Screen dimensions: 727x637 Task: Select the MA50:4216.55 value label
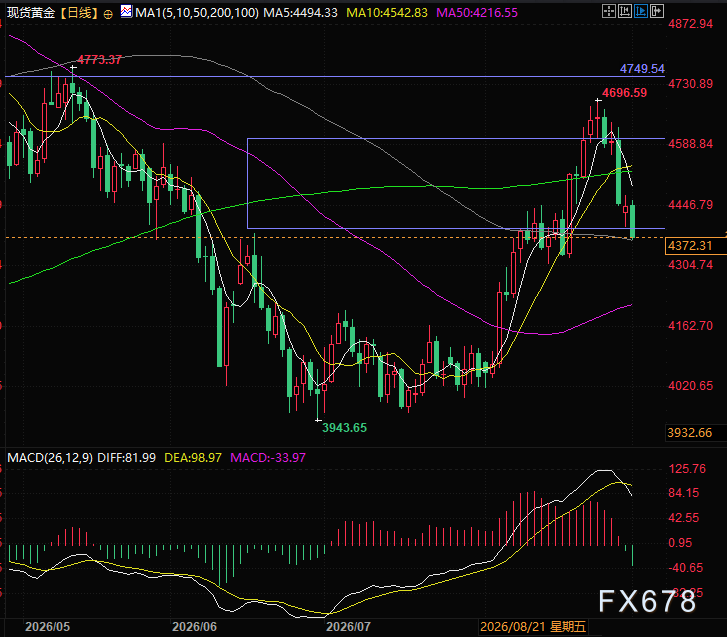point(477,13)
